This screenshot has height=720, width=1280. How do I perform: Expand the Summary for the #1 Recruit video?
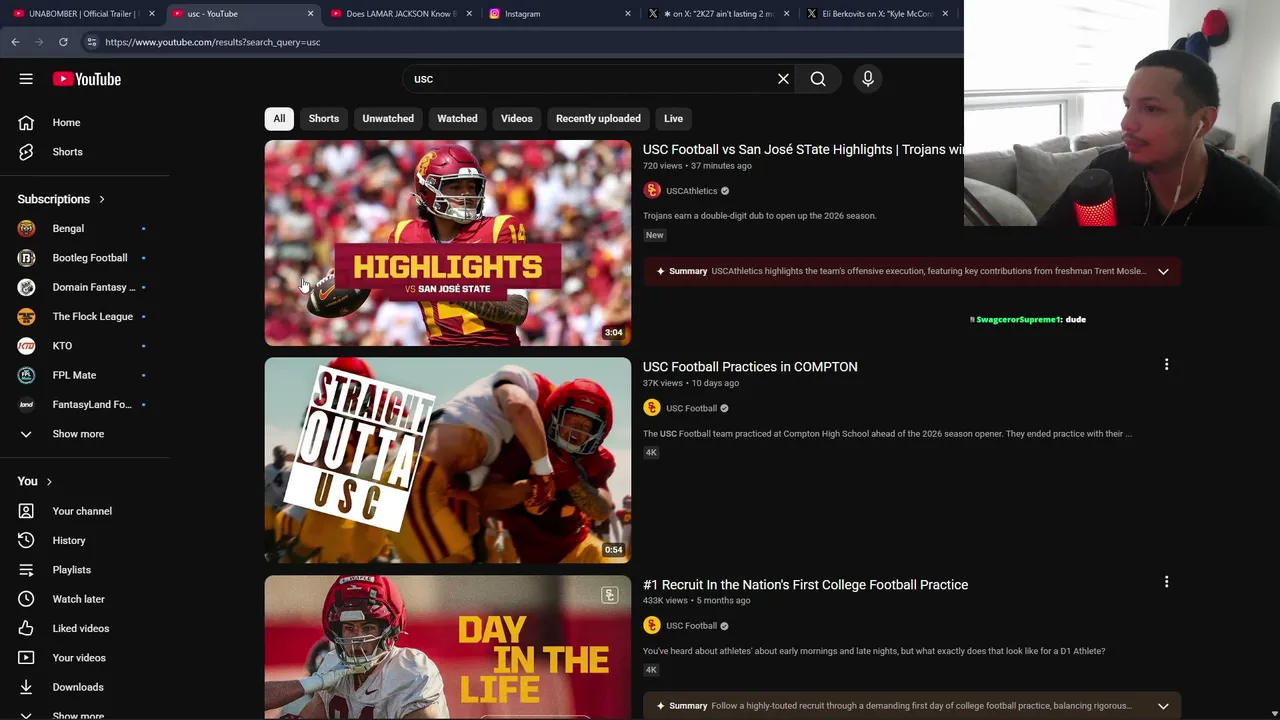[x=1163, y=706]
